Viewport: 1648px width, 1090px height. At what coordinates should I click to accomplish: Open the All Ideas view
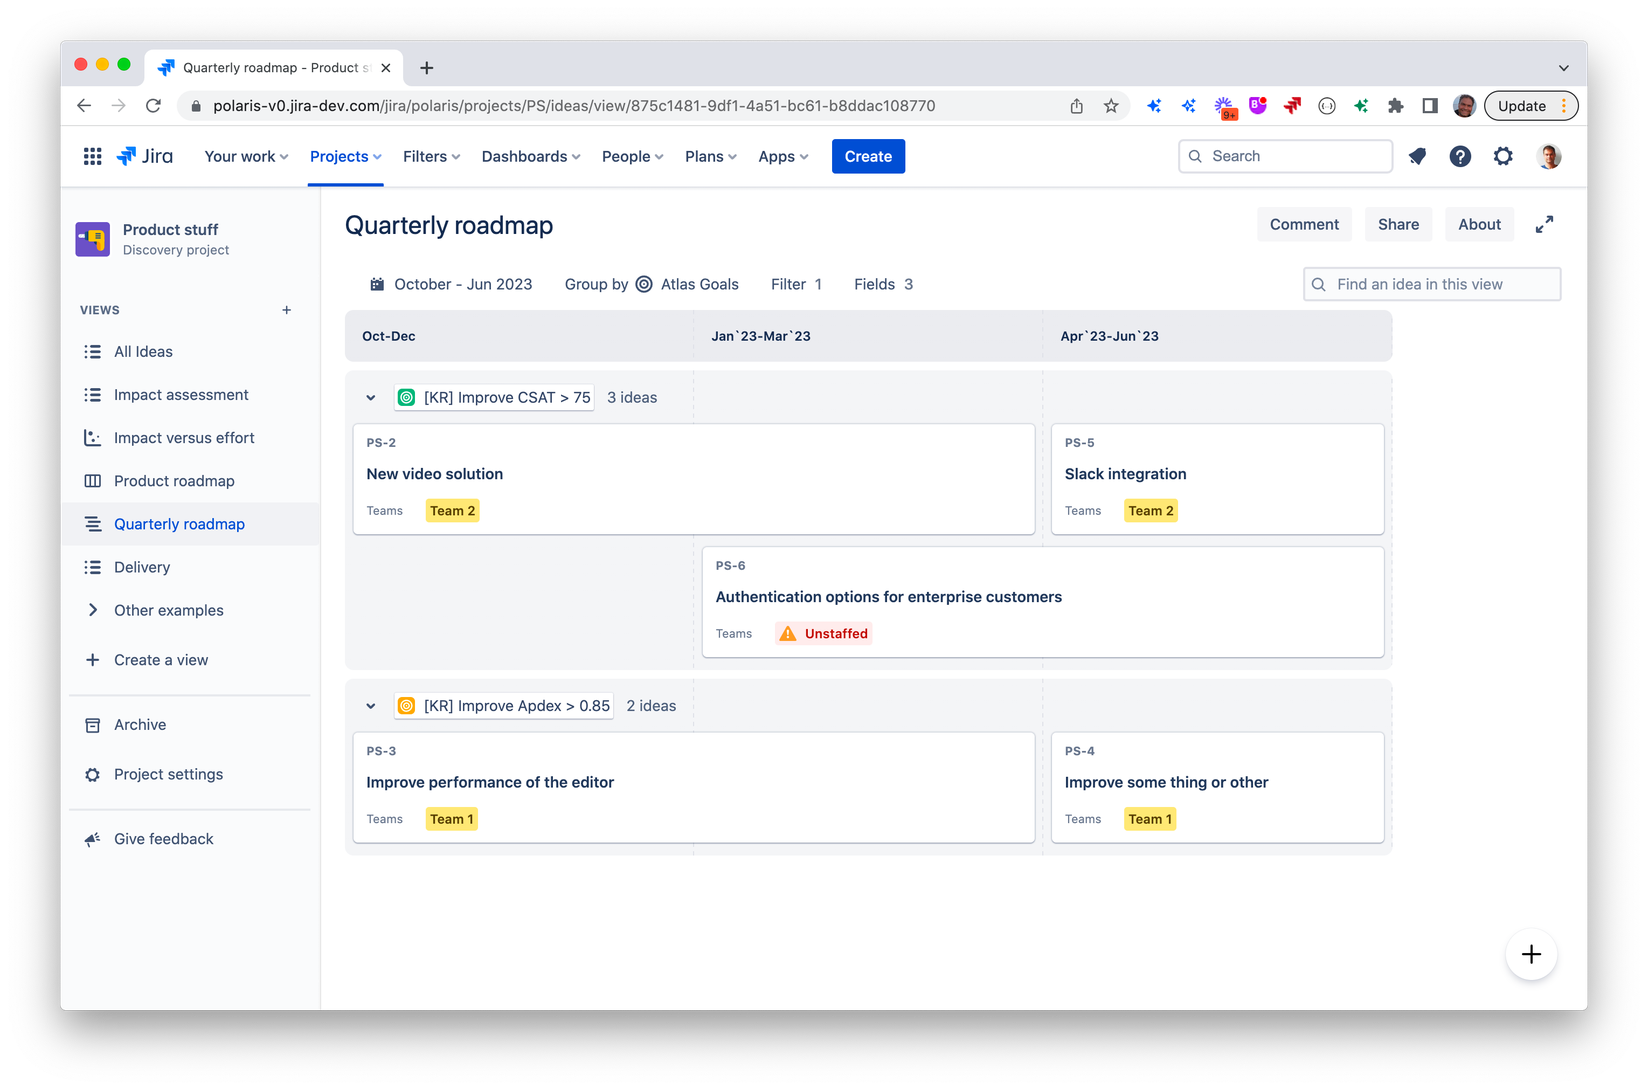coord(143,351)
